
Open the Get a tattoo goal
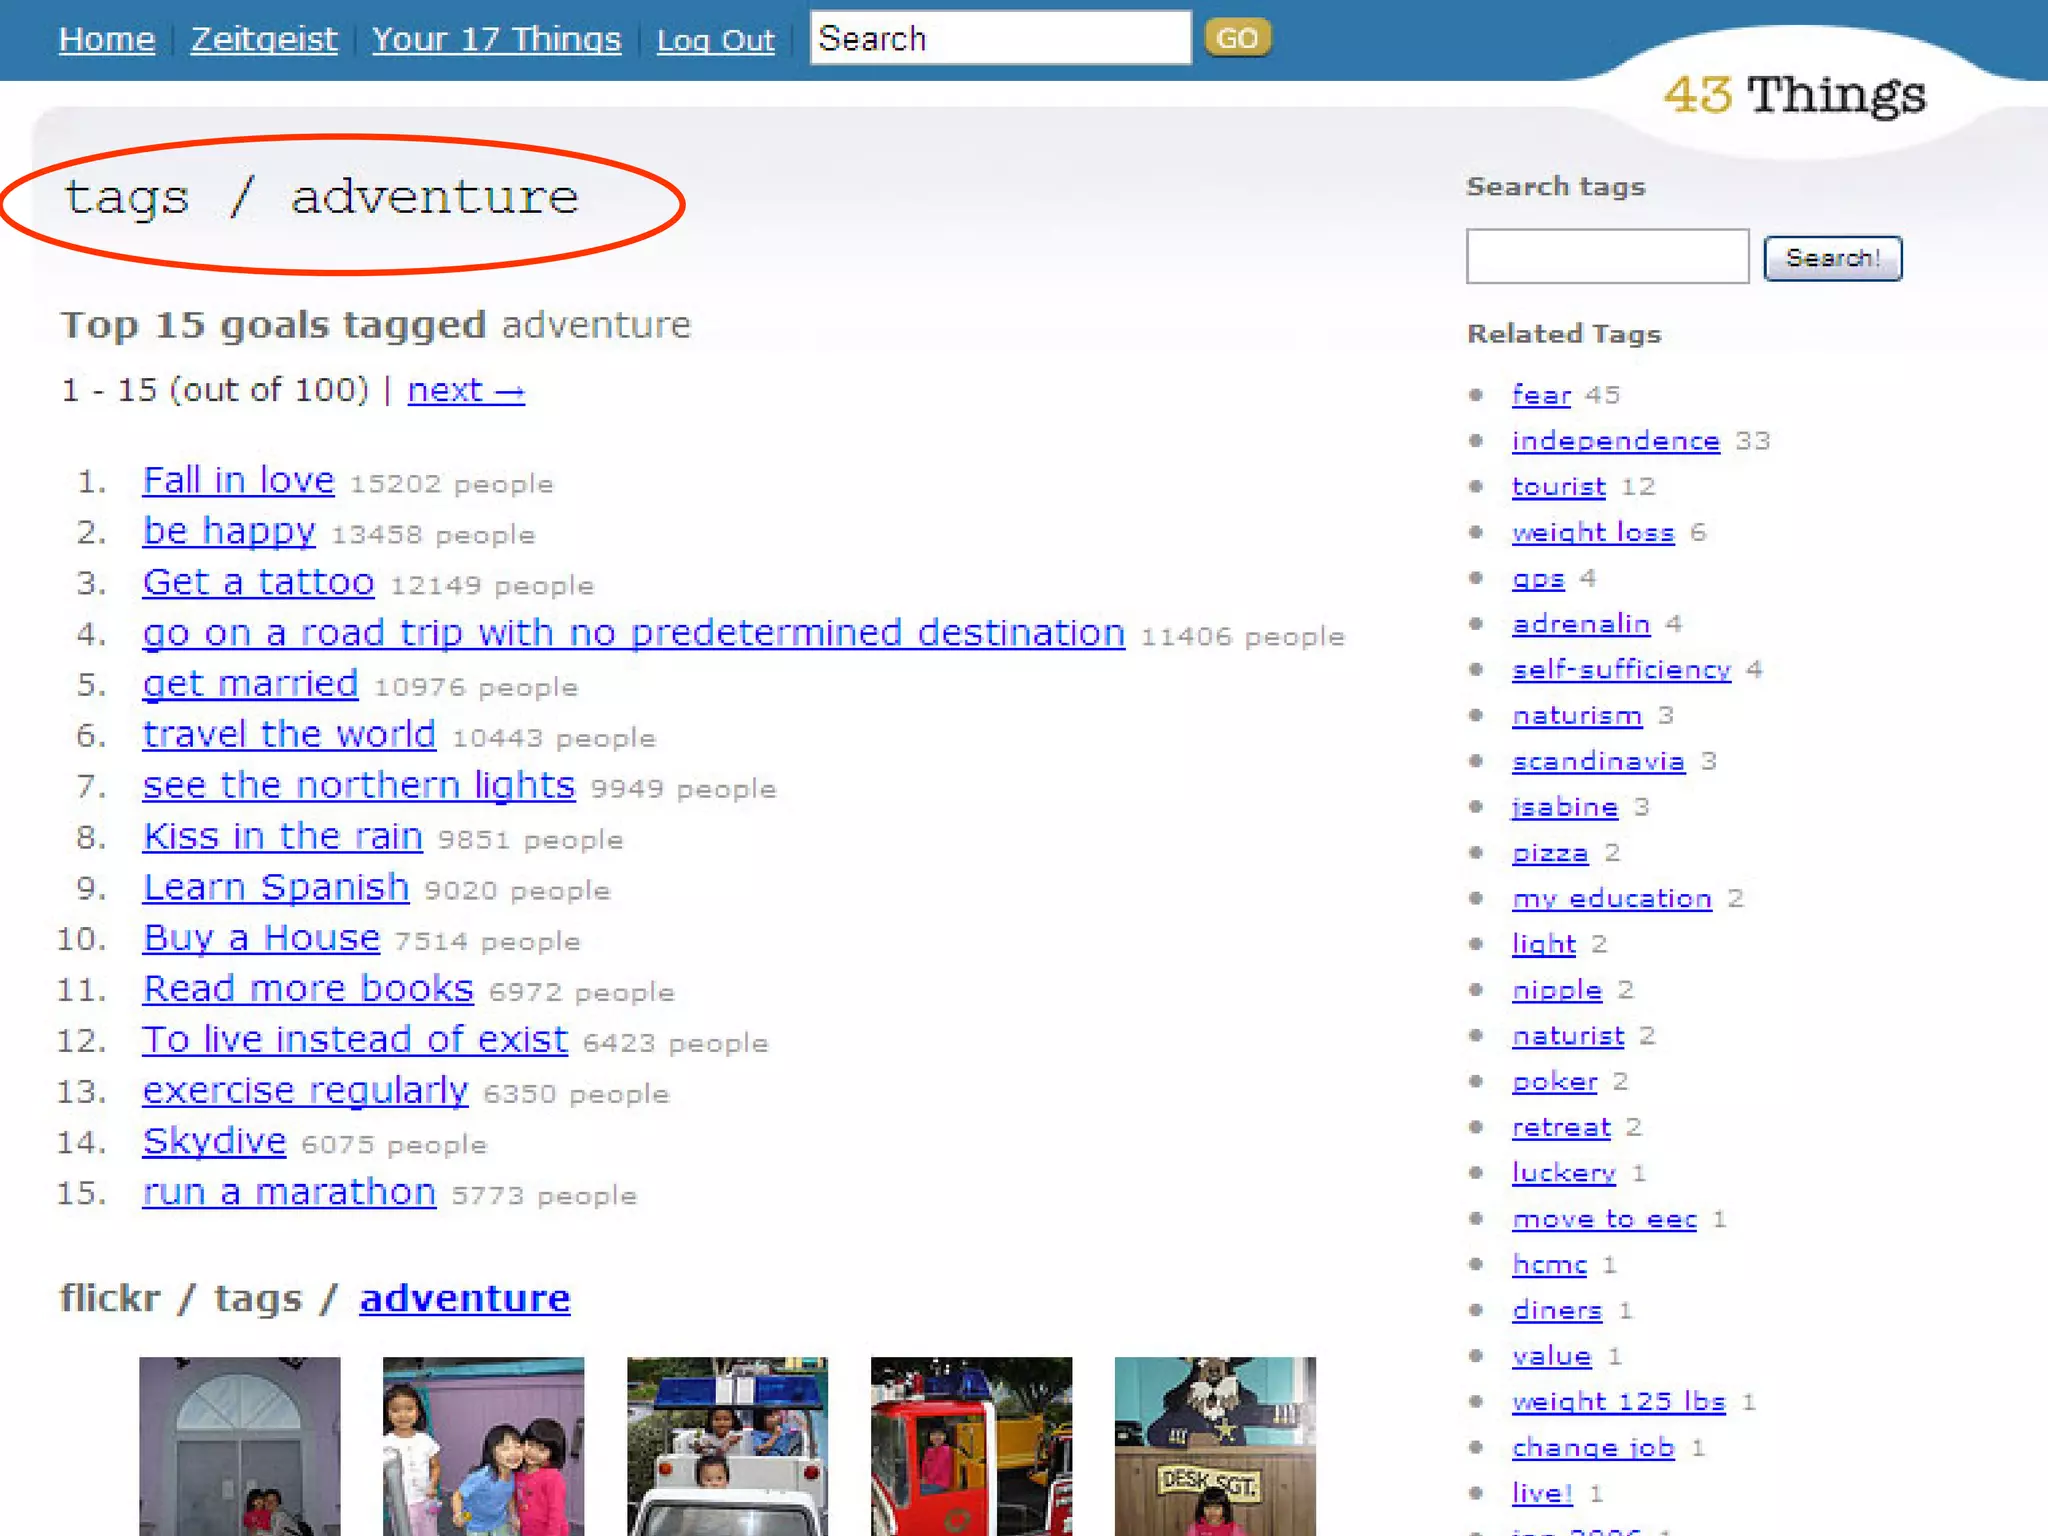tap(258, 582)
